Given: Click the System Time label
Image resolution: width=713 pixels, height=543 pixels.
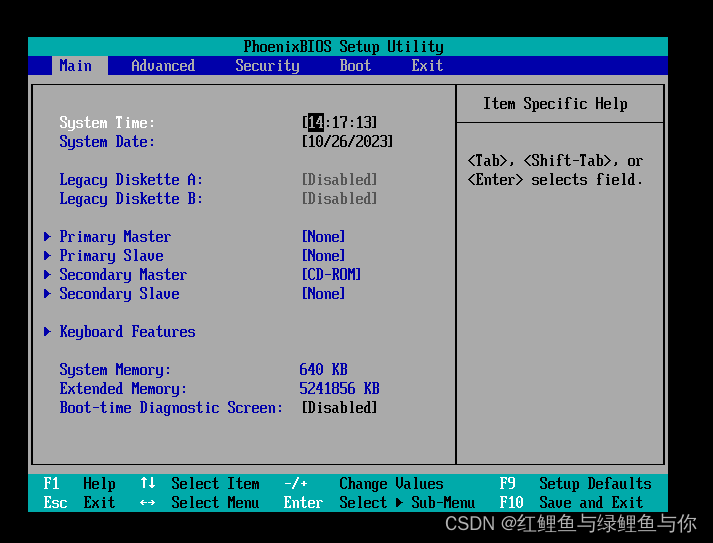Looking at the screenshot, I should coord(107,123).
